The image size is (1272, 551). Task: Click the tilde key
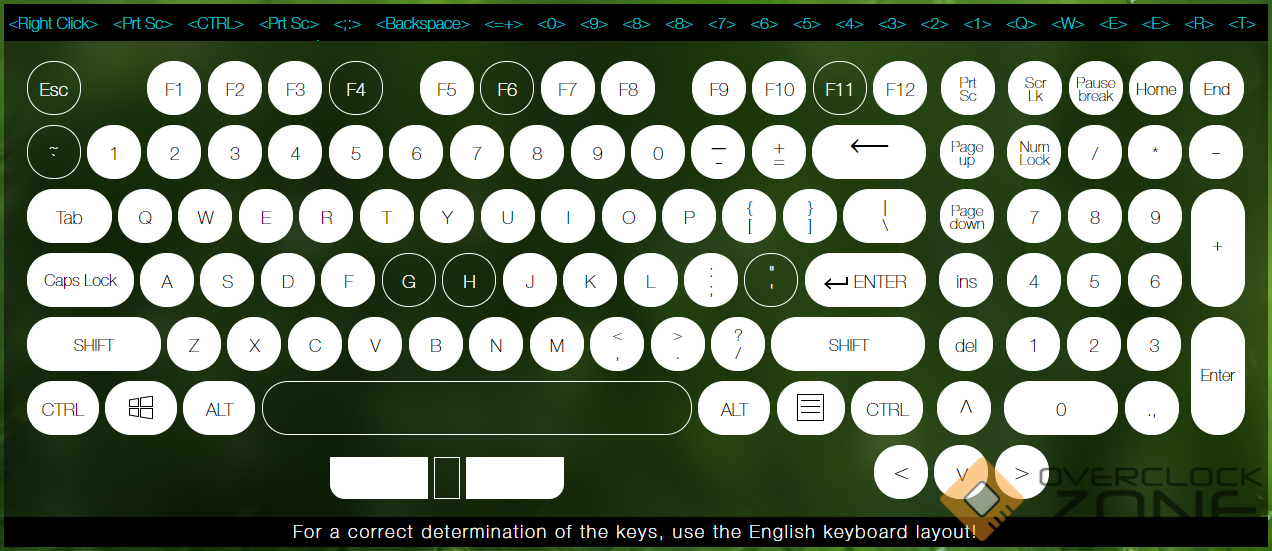[x=53, y=152]
